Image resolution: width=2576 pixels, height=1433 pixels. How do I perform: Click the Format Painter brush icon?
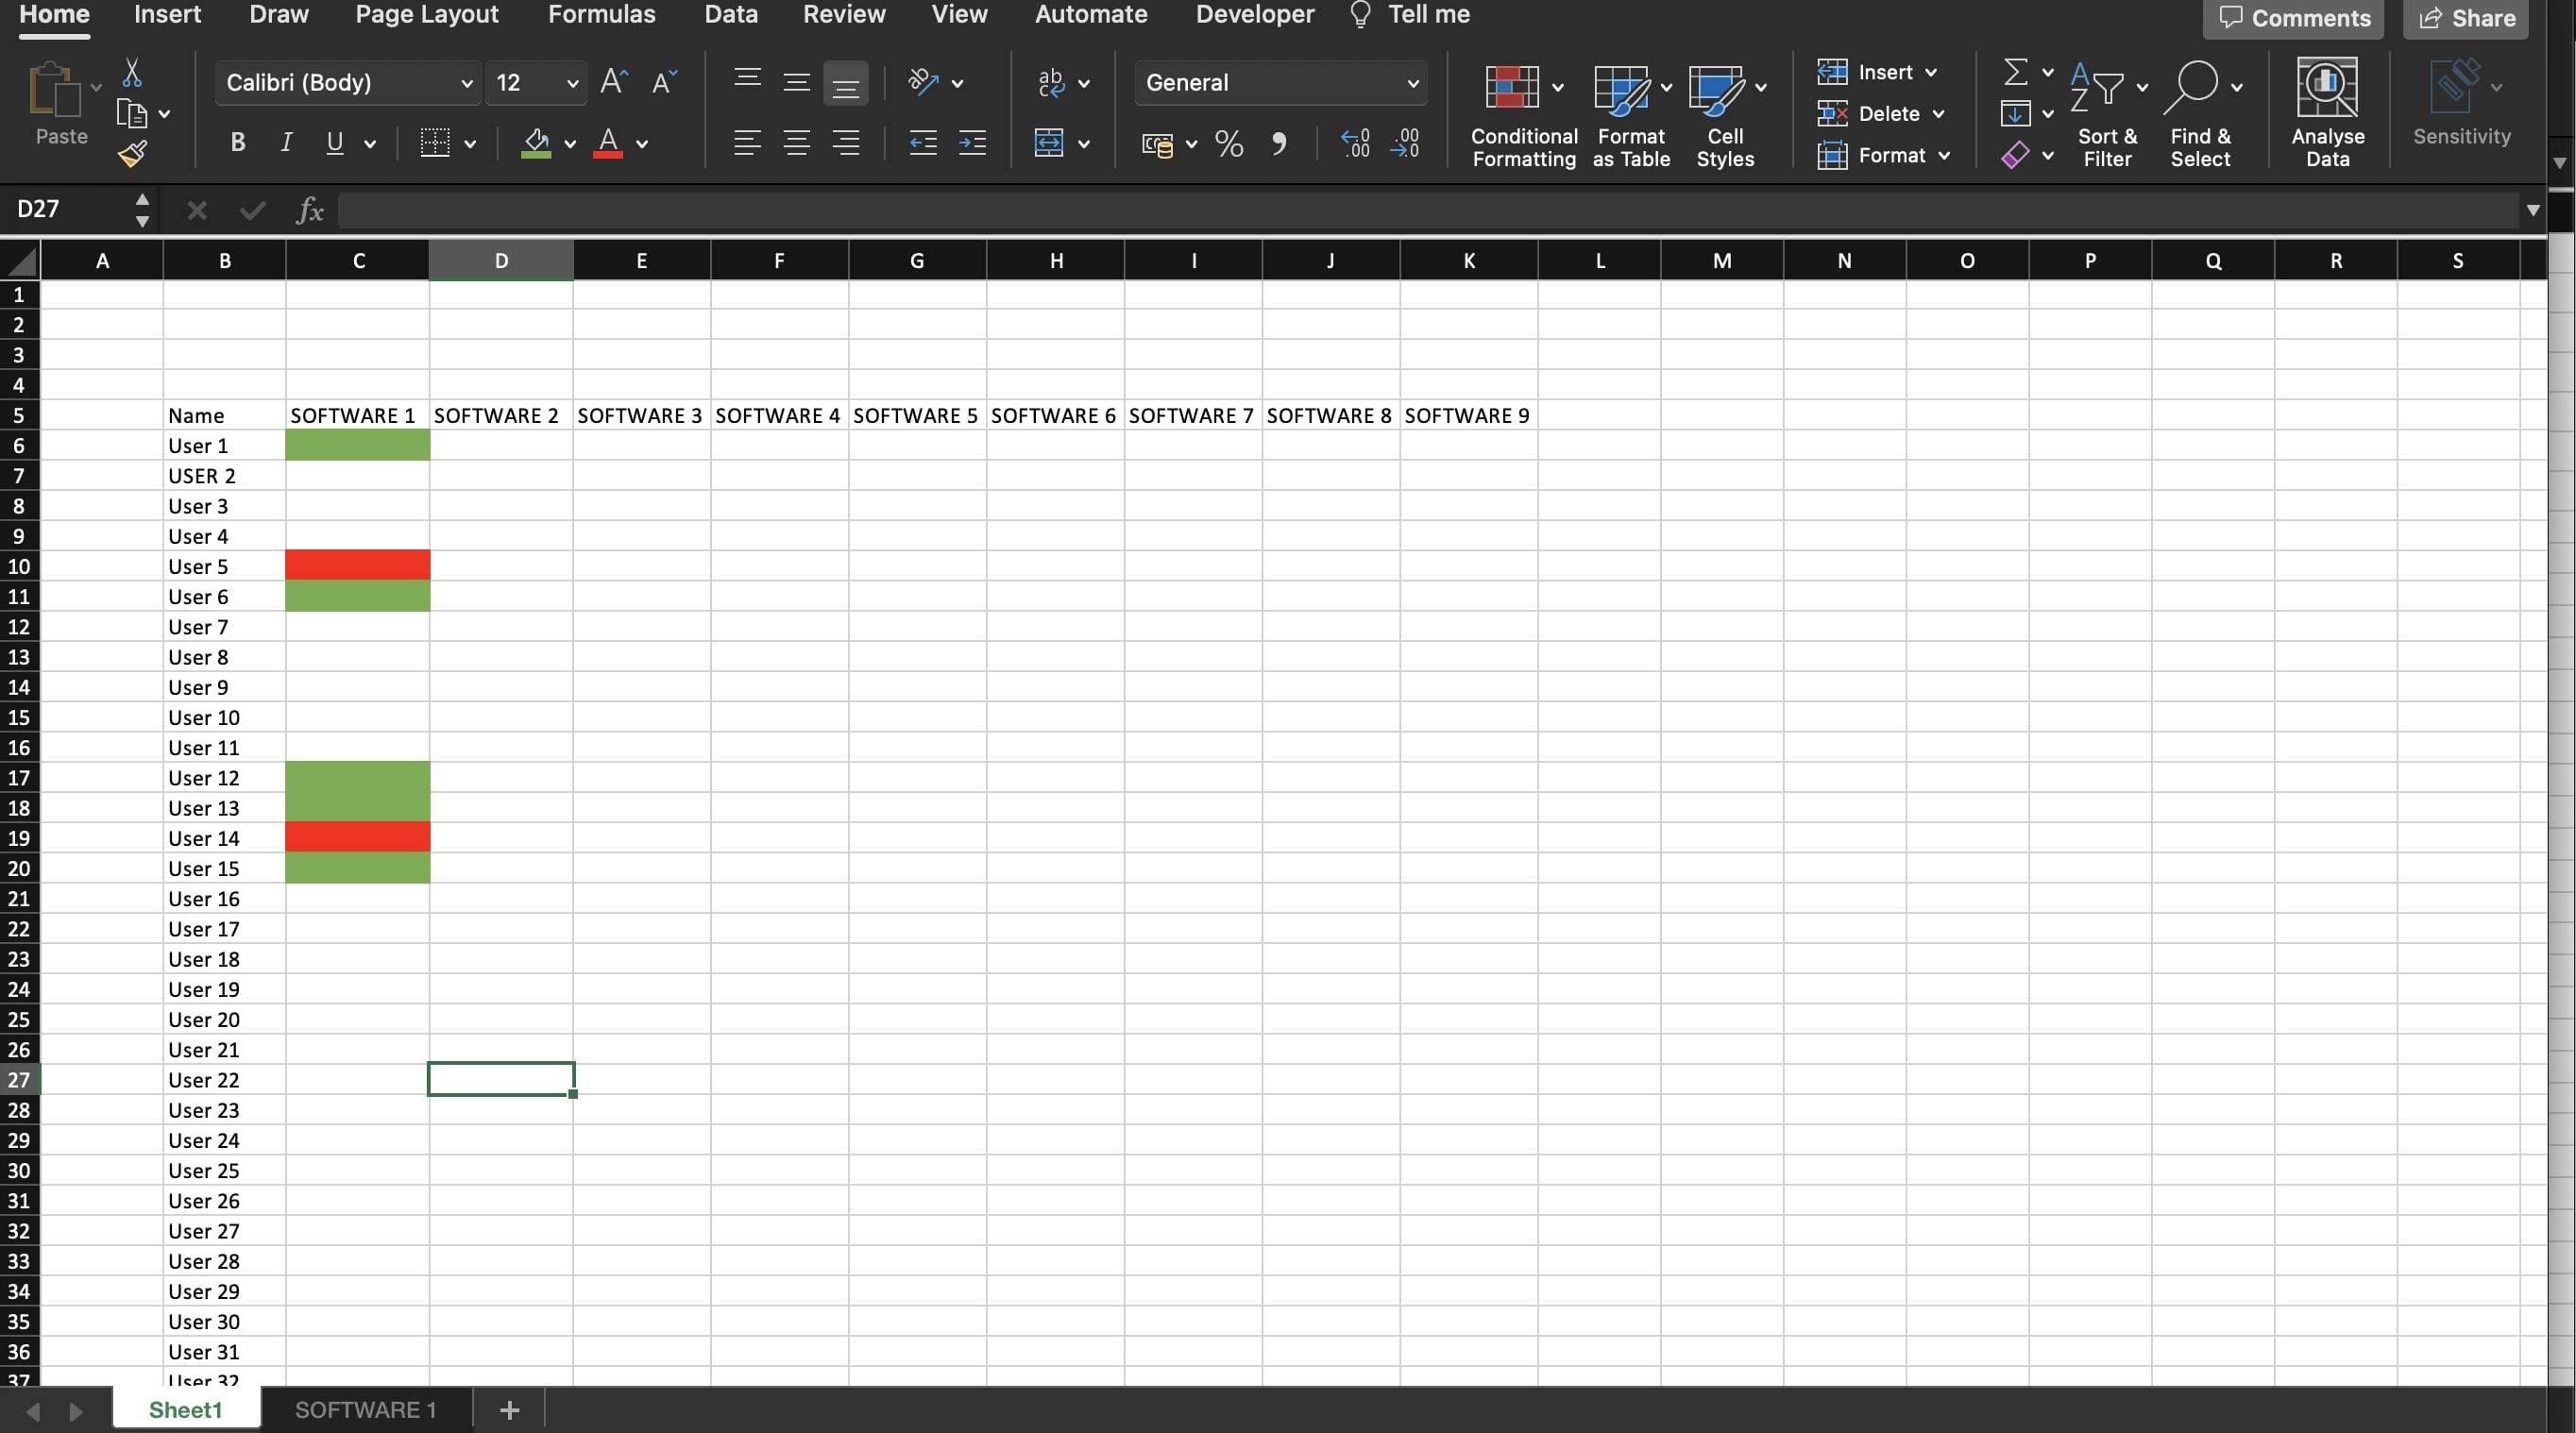click(133, 154)
